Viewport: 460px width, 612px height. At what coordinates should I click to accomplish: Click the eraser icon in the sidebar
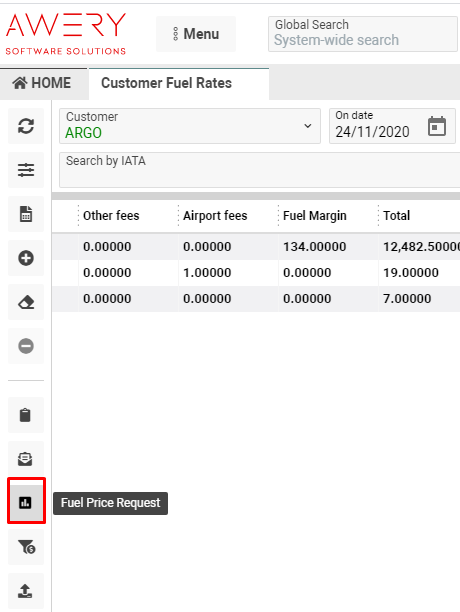click(26, 302)
